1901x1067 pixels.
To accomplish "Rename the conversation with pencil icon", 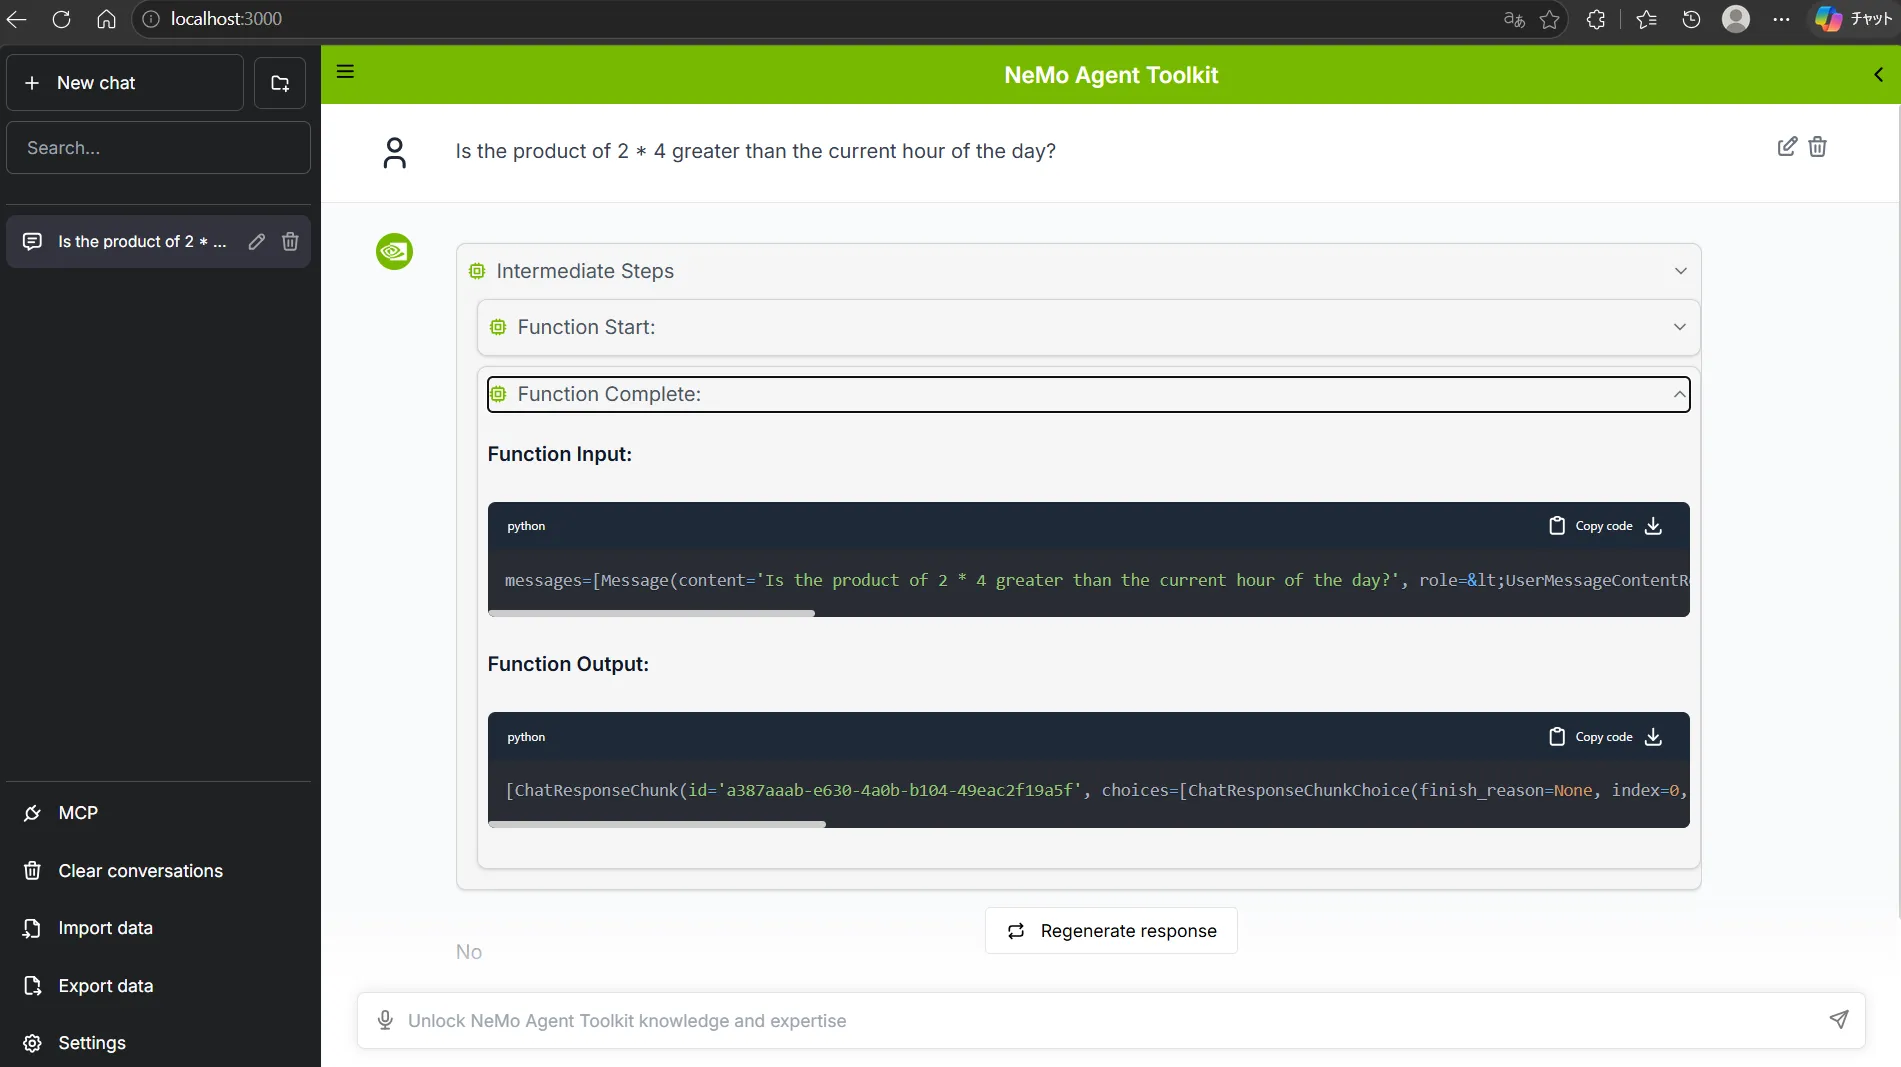I will tap(257, 242).
